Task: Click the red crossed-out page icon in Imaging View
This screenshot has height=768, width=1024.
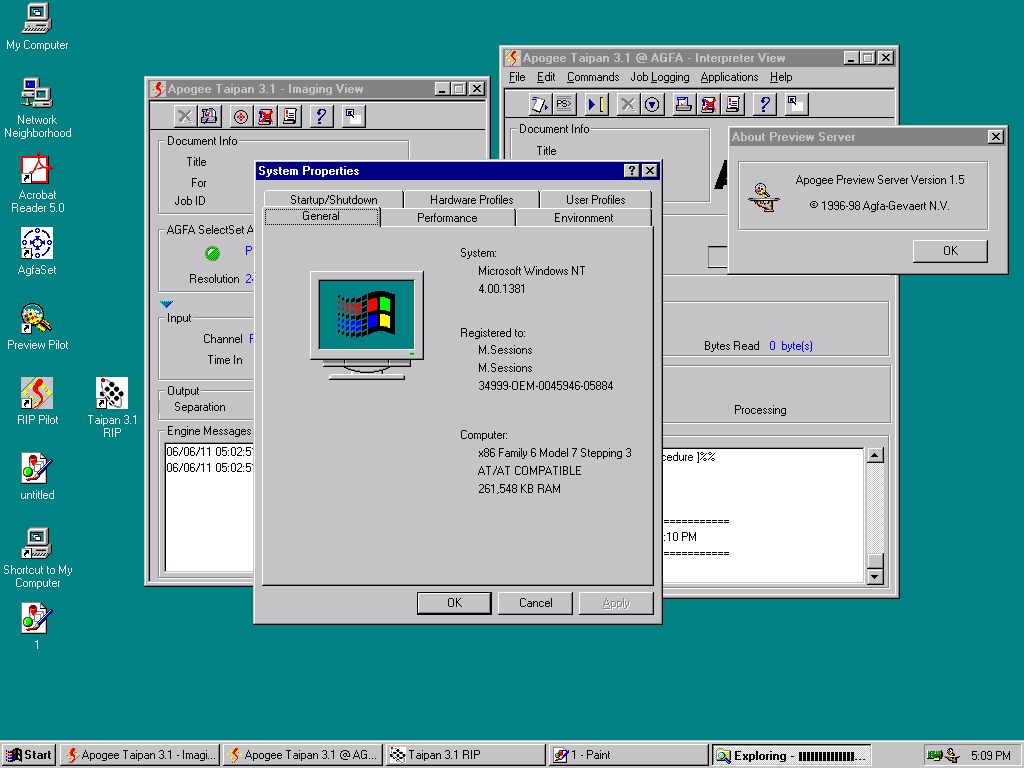Action: pyautogui.click(x=265, y=116)
